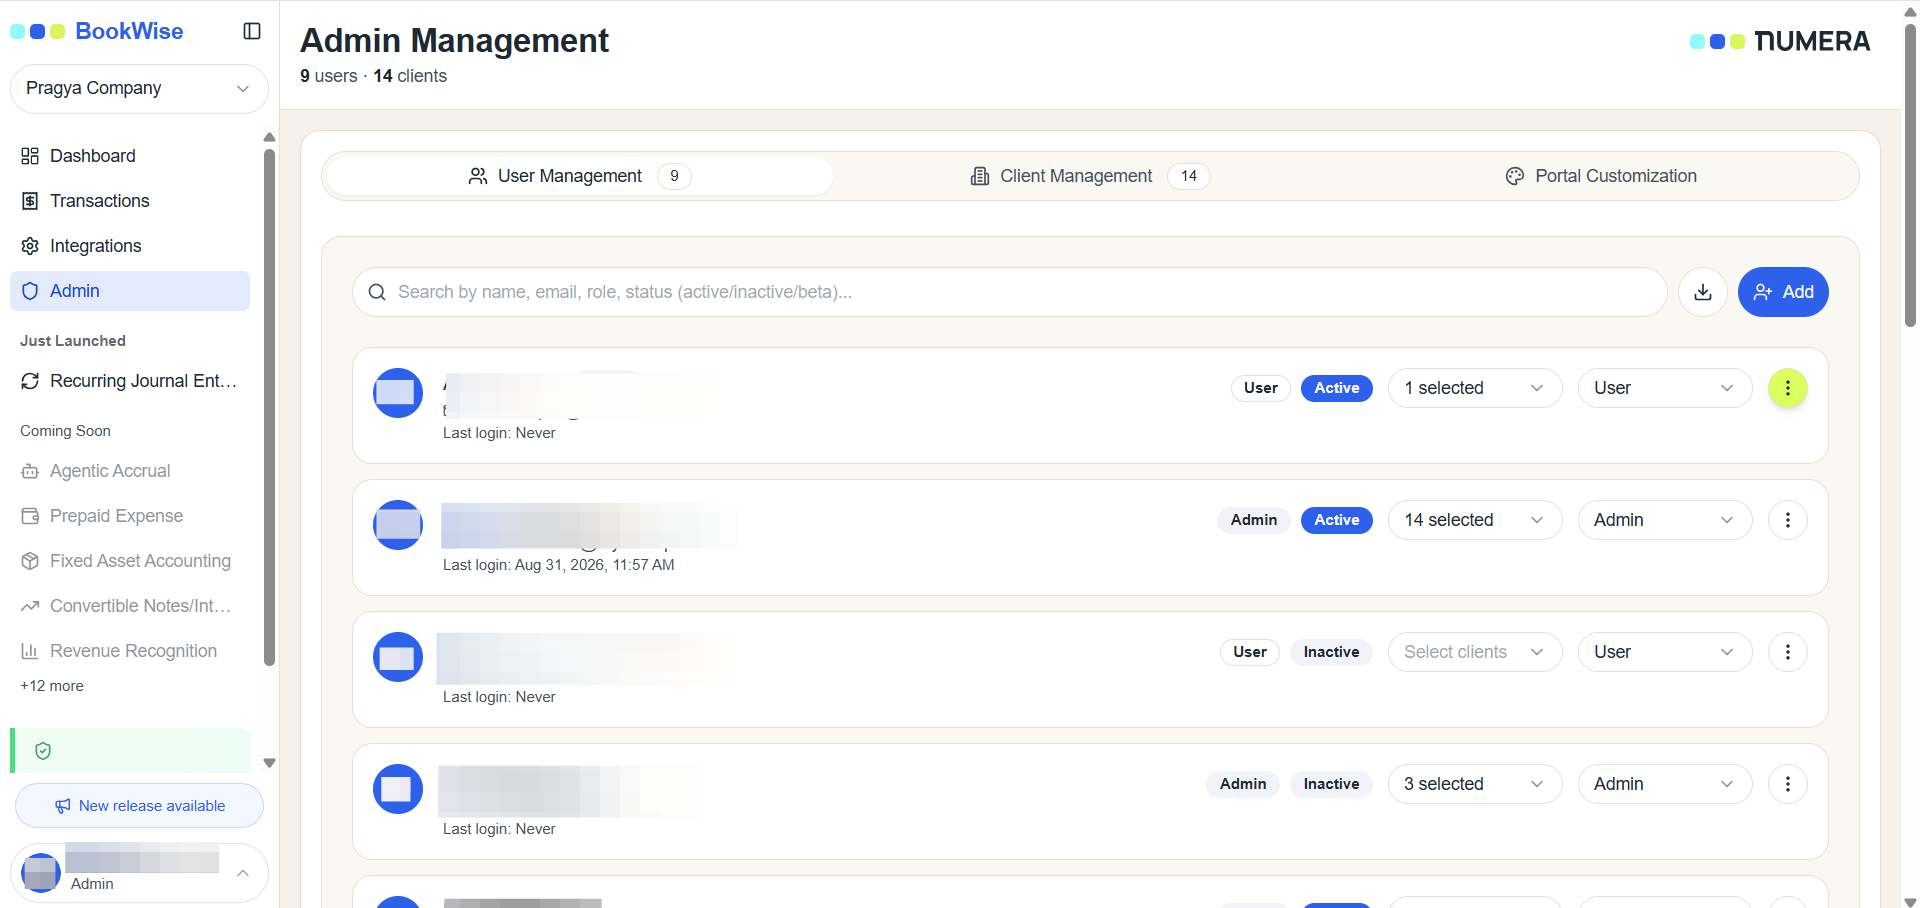Image resolution: width=1920 pixels, height=908 pixels.
Task: Click New release available button
Action: [x=139, y=806]
